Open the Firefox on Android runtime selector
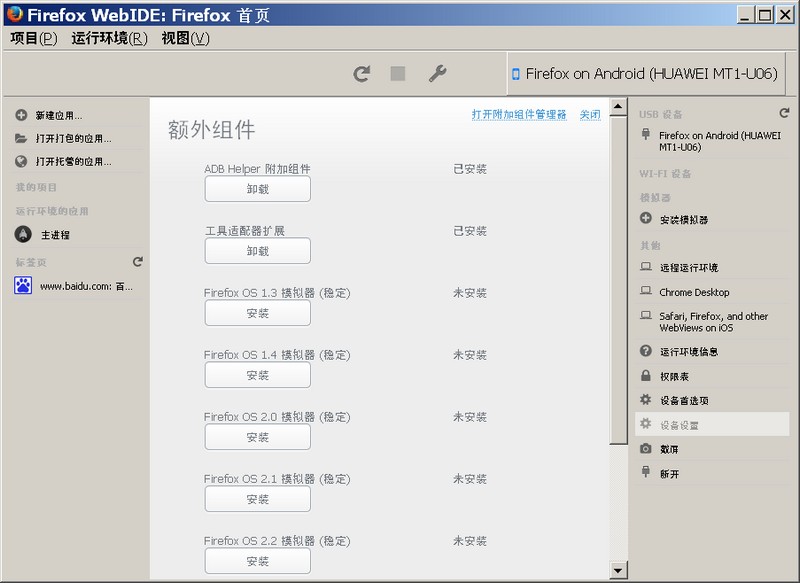The image size is (800, 583). tap(645, 74)
